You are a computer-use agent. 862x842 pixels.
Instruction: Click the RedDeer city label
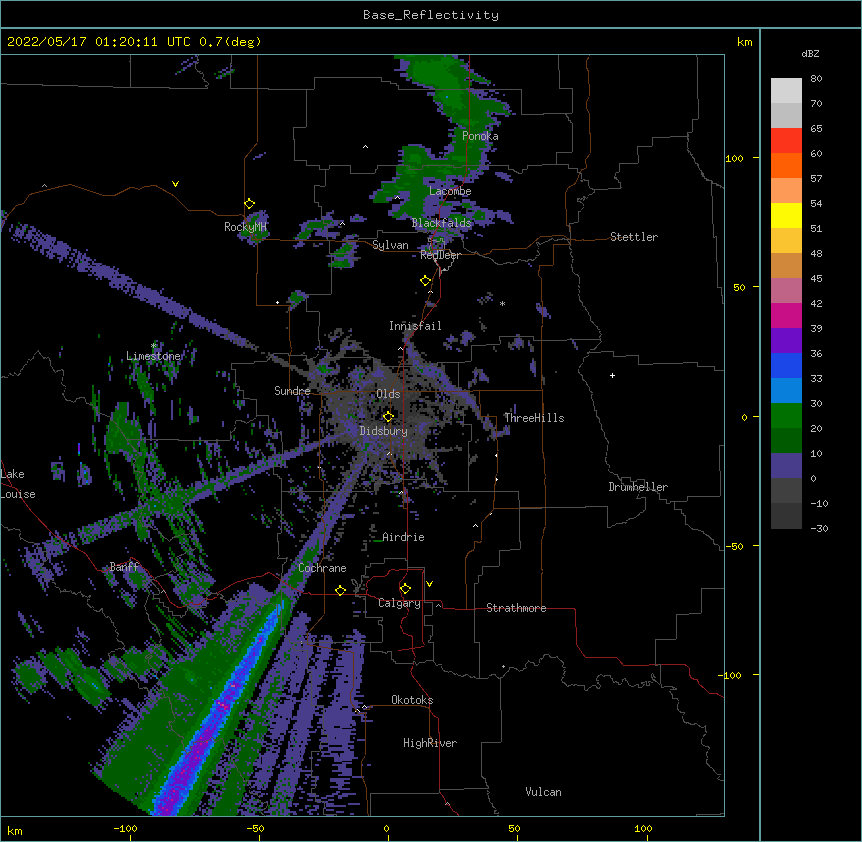(440, 255)
